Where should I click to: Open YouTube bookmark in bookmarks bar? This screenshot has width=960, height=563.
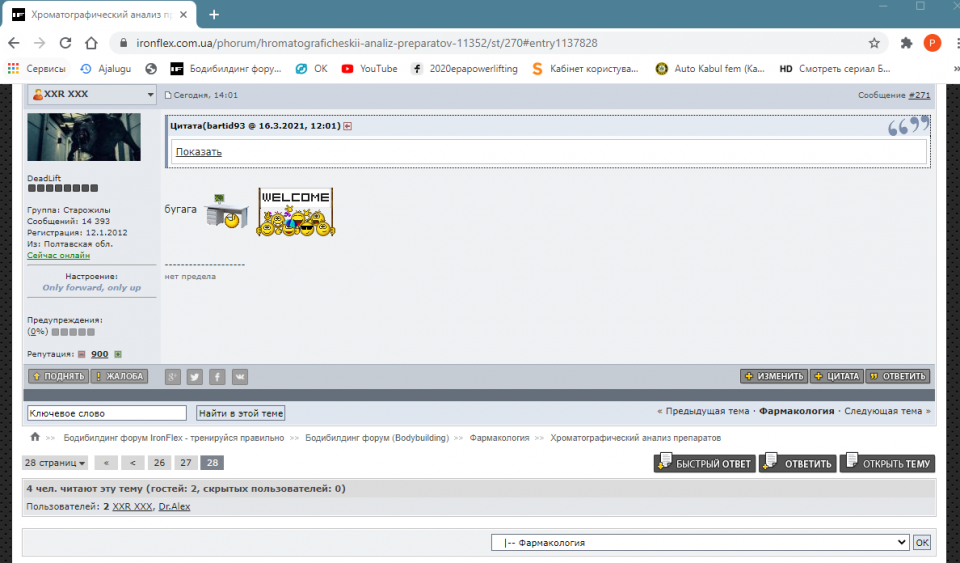[x=369, y=69]
